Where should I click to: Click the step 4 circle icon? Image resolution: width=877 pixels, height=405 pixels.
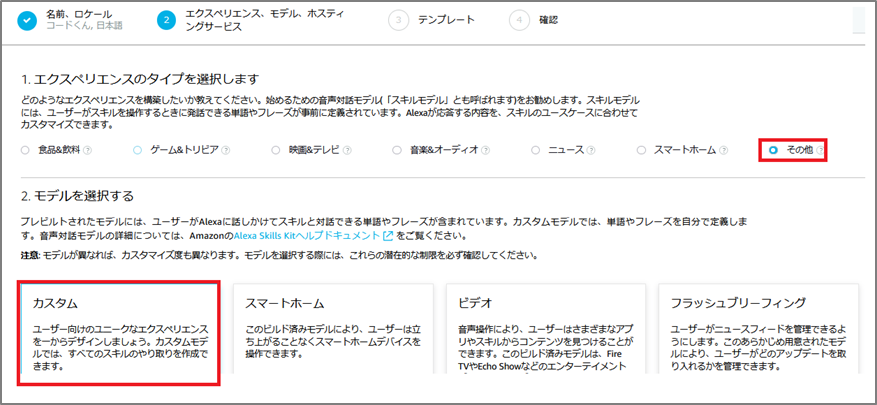(519, 21)
